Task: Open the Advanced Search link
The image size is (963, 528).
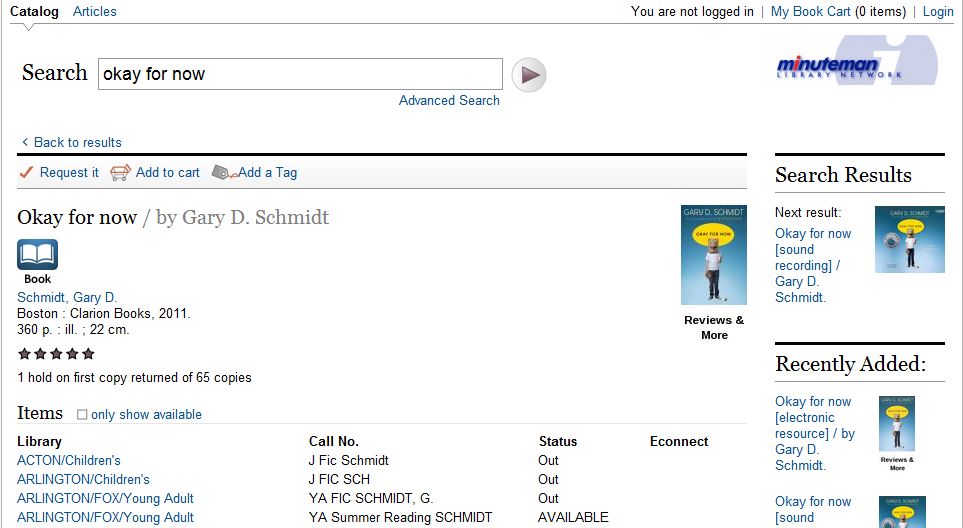Action: (x=449, y=100)
